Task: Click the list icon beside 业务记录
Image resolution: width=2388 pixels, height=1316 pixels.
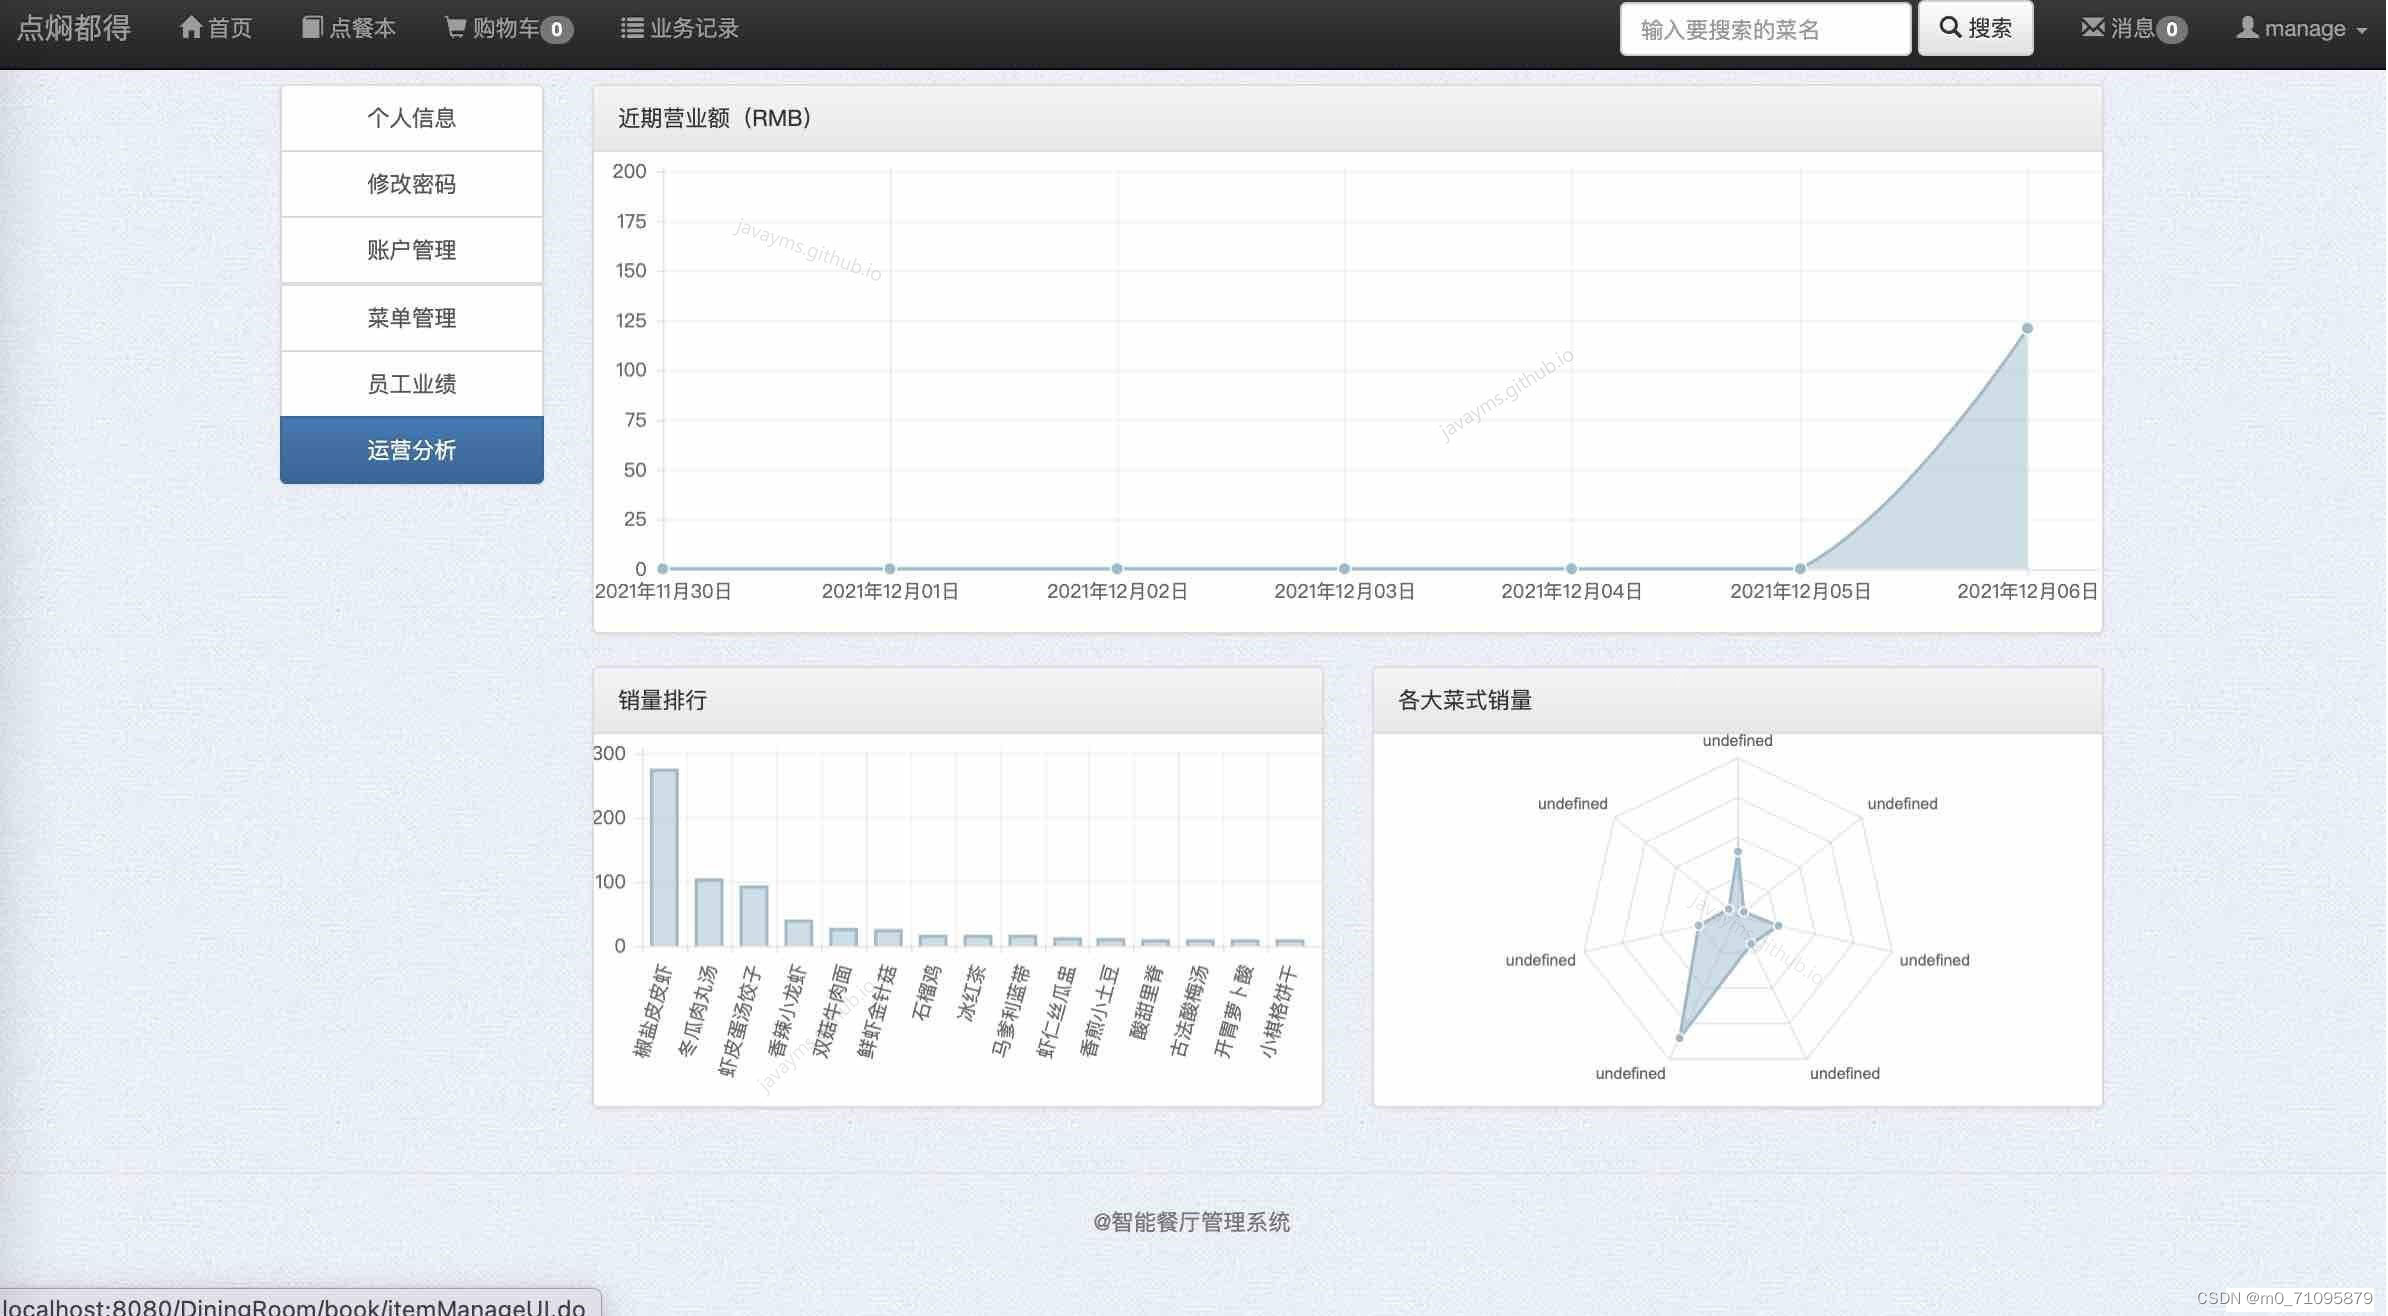Action: 631,28
